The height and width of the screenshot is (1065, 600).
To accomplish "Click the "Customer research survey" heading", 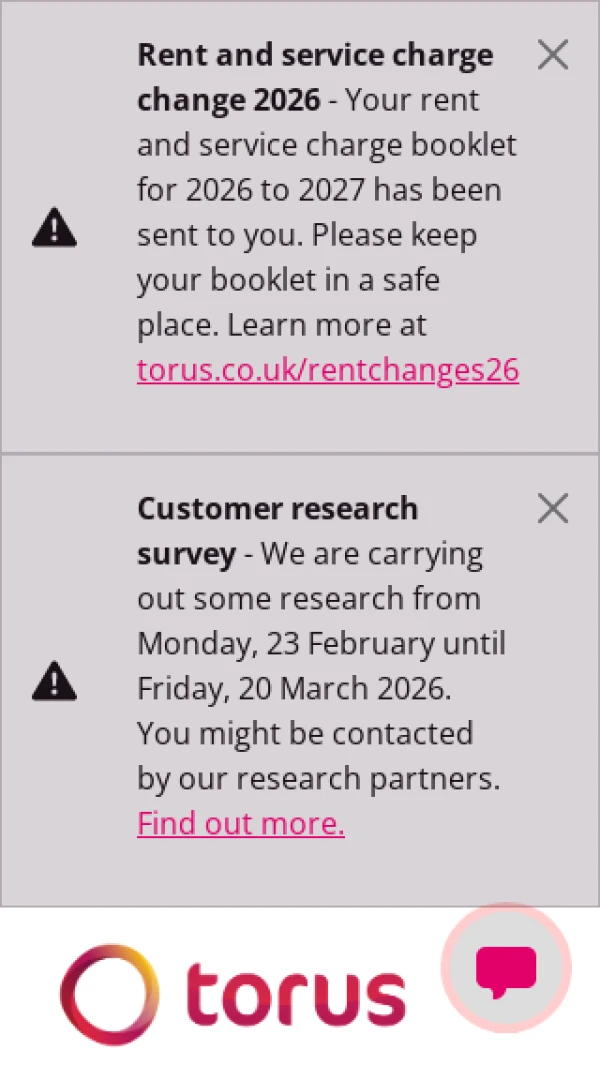I will point(277,509).
